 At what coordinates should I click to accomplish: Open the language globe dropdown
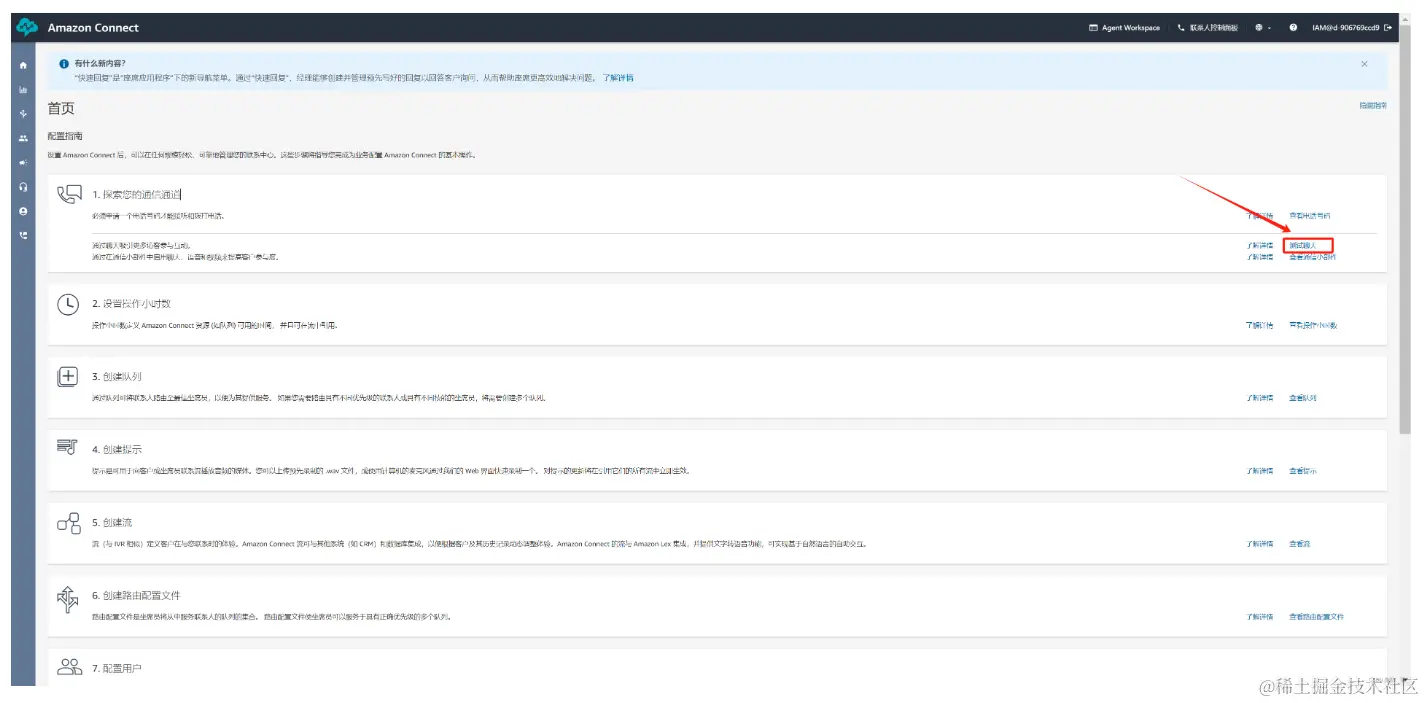tap(1263, 28)
